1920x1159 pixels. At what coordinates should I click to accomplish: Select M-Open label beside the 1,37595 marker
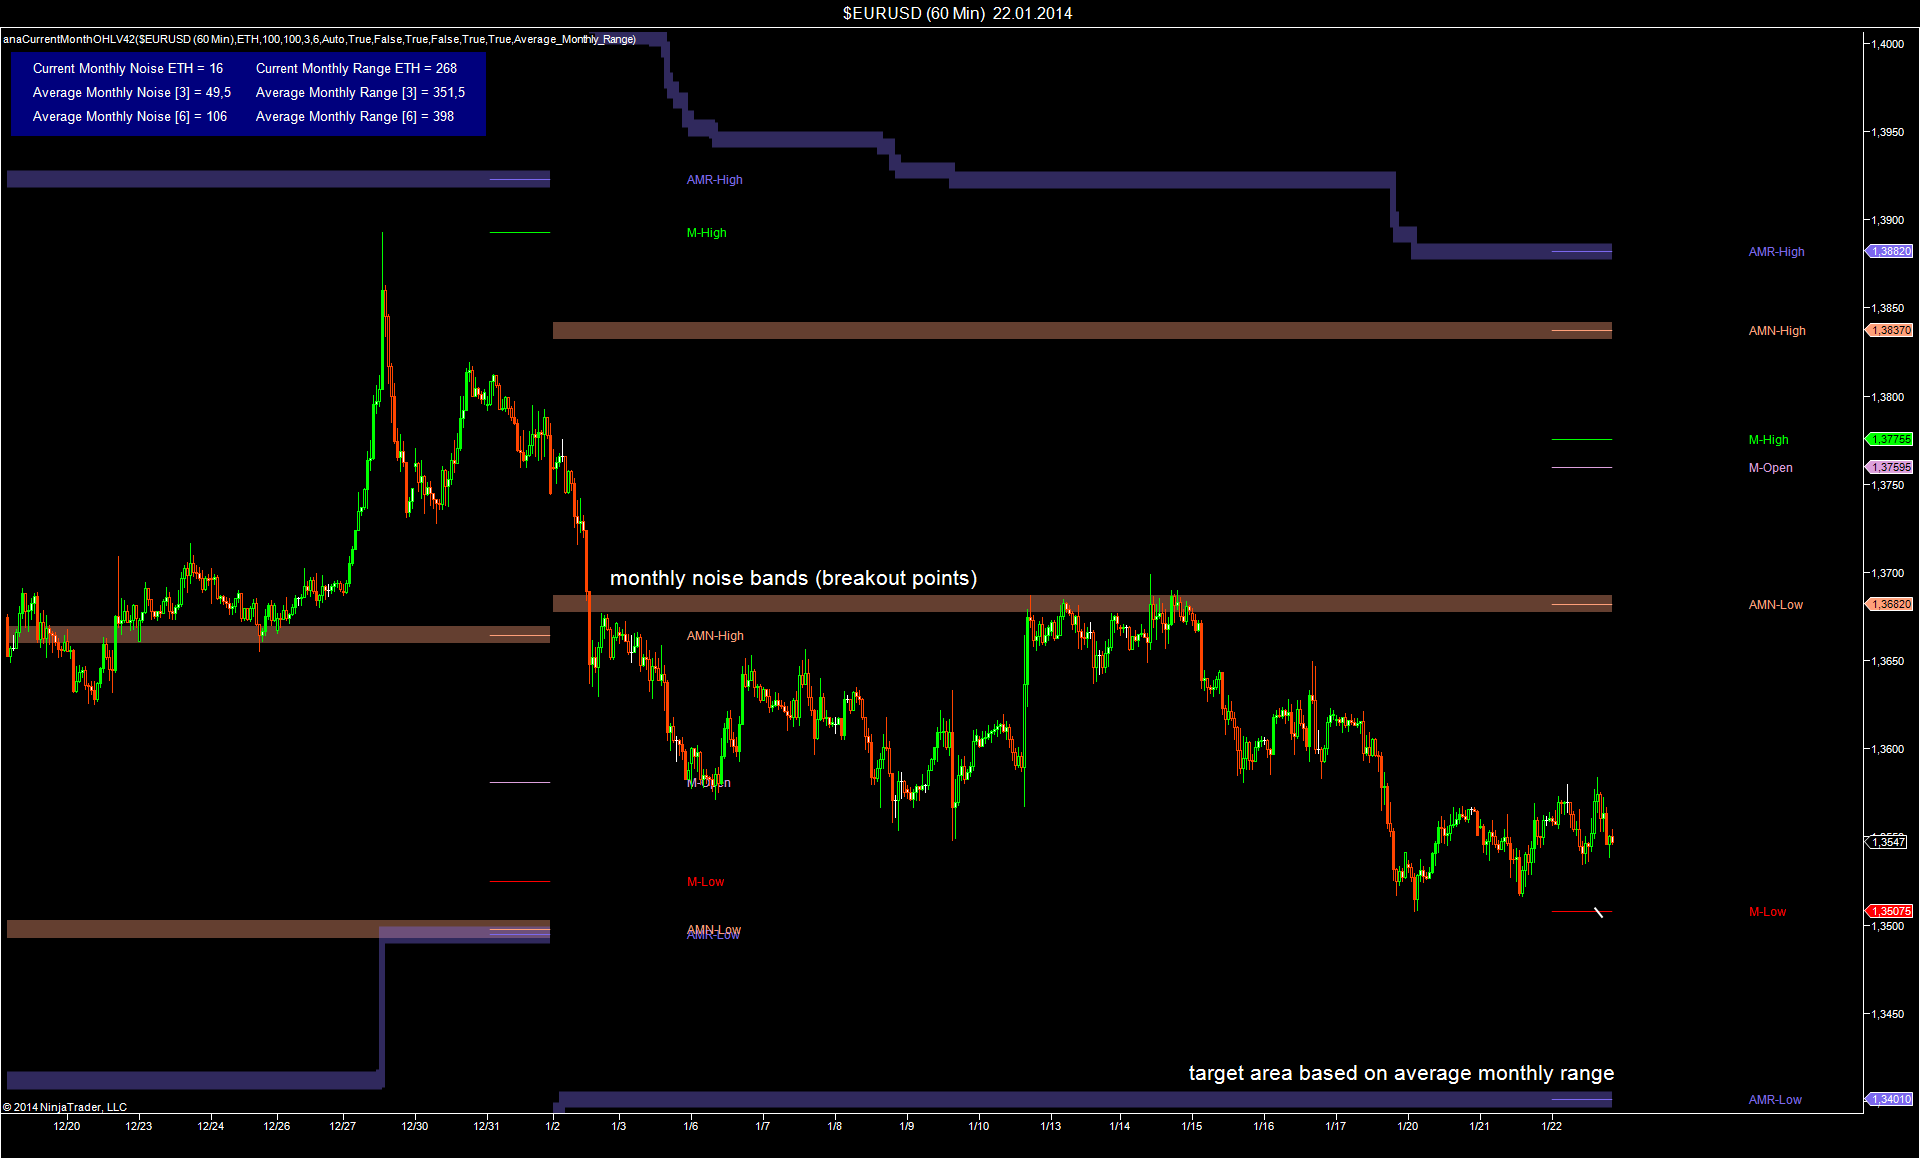click(1770, 468)
